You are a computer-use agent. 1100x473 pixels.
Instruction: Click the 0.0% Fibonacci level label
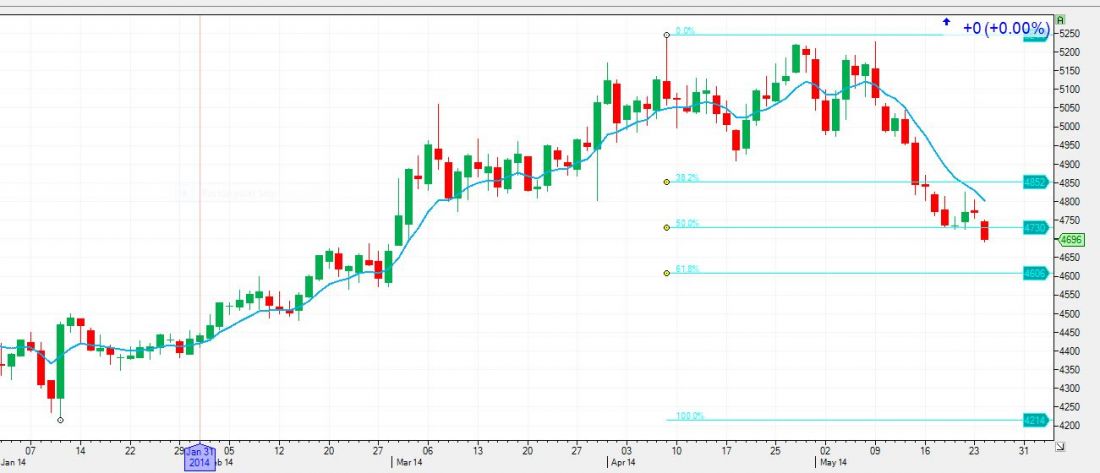(x=685, y=31)
